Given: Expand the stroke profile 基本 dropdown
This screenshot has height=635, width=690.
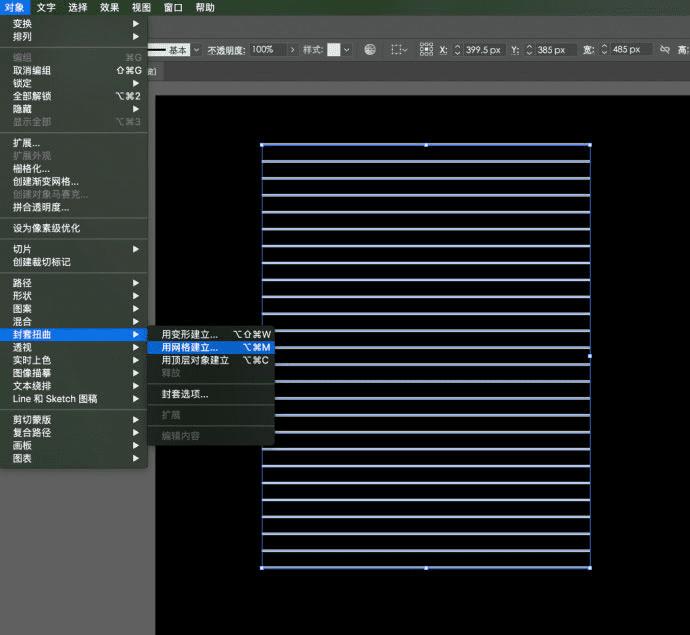Looking at the screenshot, I should click(196, 49).
